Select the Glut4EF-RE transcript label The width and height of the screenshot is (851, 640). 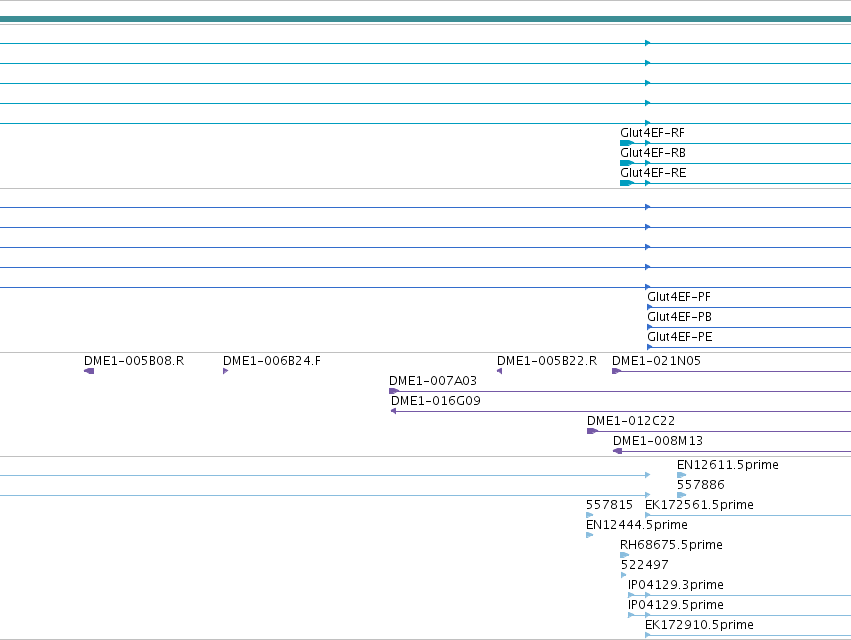click(653, 173)
